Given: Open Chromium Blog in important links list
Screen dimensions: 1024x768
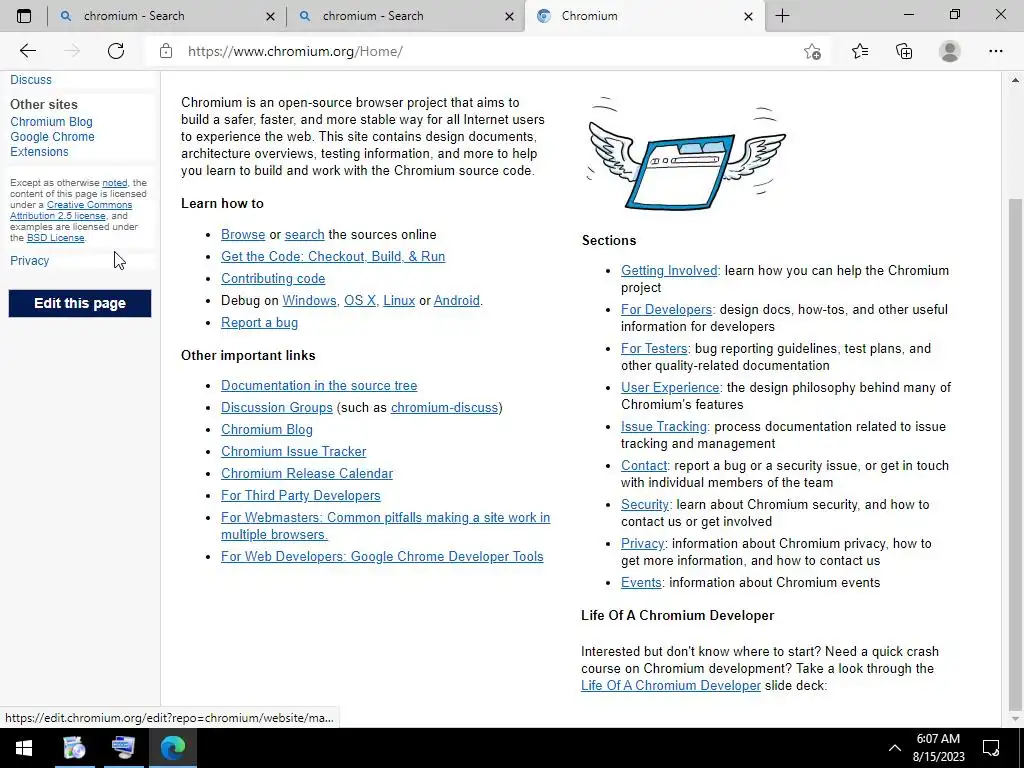Looking at the screenshot, I should [x=266, y=430].
